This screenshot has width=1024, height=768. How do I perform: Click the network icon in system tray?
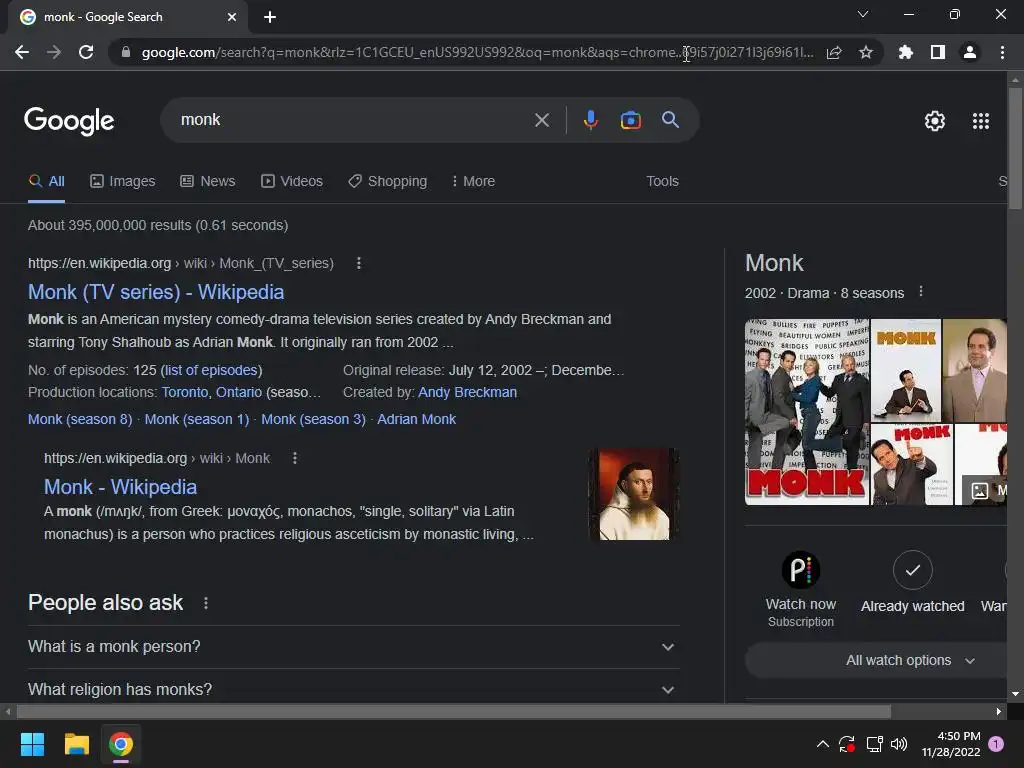tap(874, 744)
